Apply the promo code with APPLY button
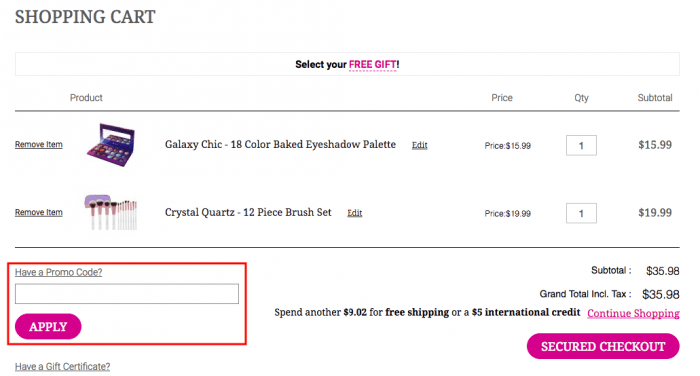 coord(48,326)
